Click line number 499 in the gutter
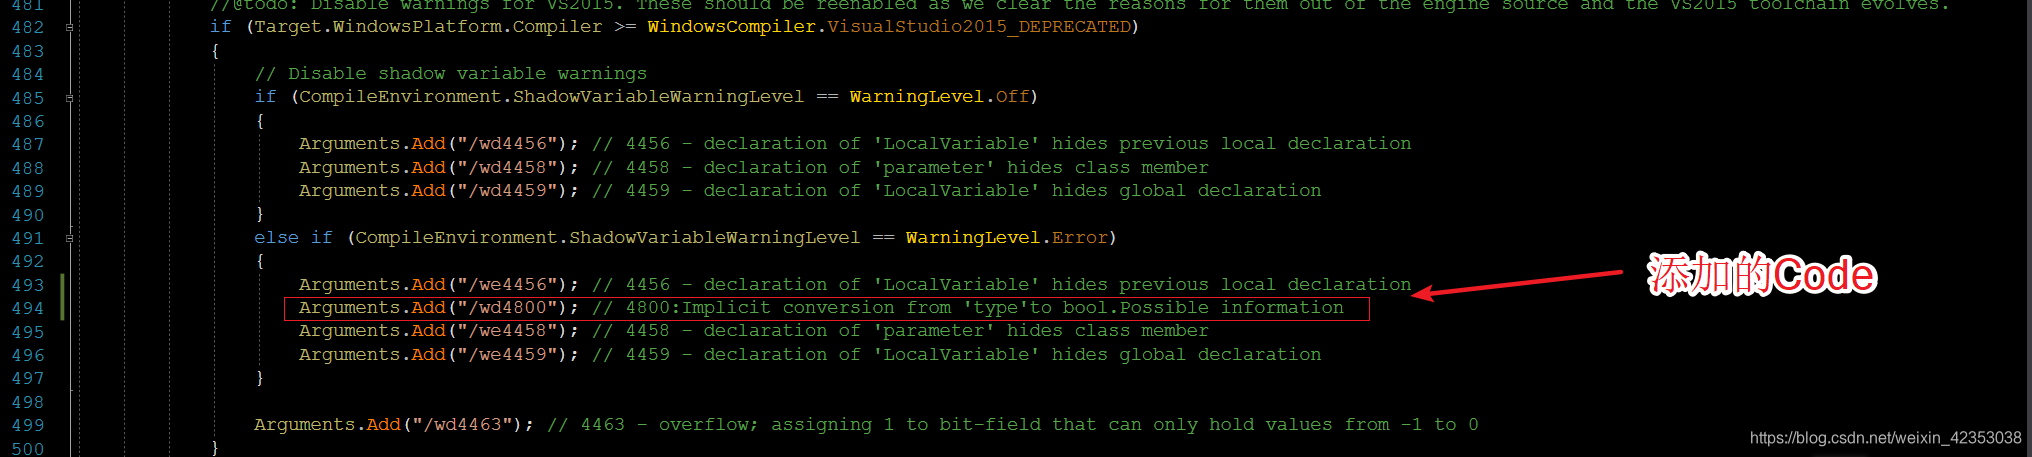Screen dimensions: 2032x457 coord(28,425)
